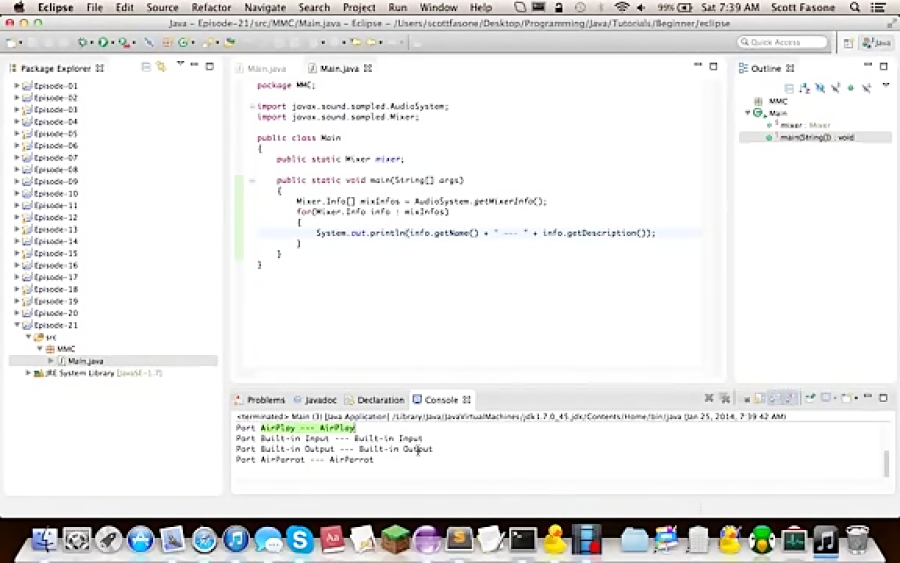Image resolution: width=900 pixels, height=563 pixels.
Task: Click the New file toolbar icon
Action: point(11,43)
